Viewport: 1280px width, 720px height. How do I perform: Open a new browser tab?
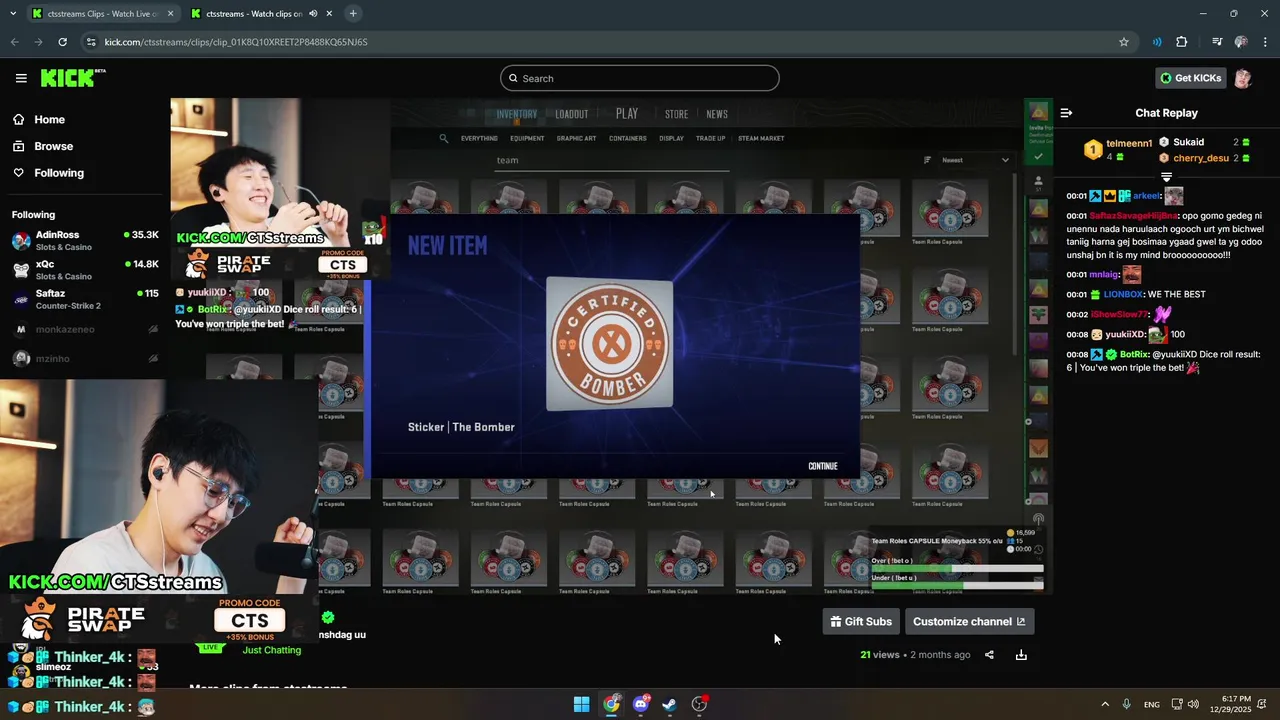click(353, 14)
